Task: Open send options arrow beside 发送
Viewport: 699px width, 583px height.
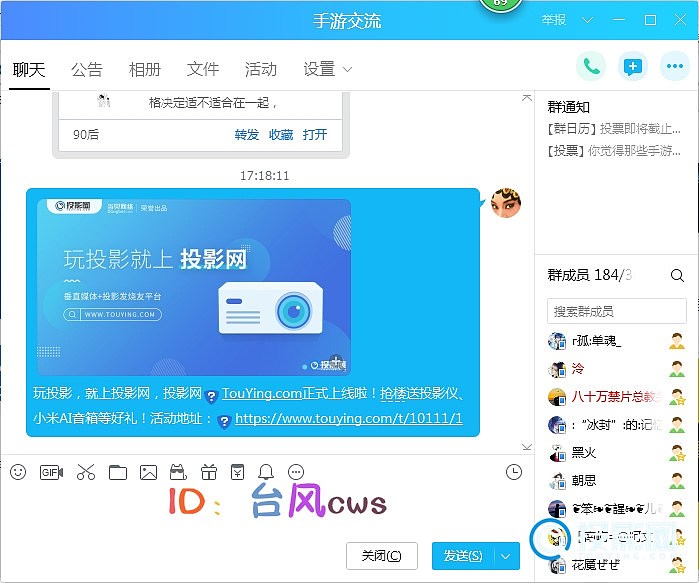Action: [x=506, y=556]
